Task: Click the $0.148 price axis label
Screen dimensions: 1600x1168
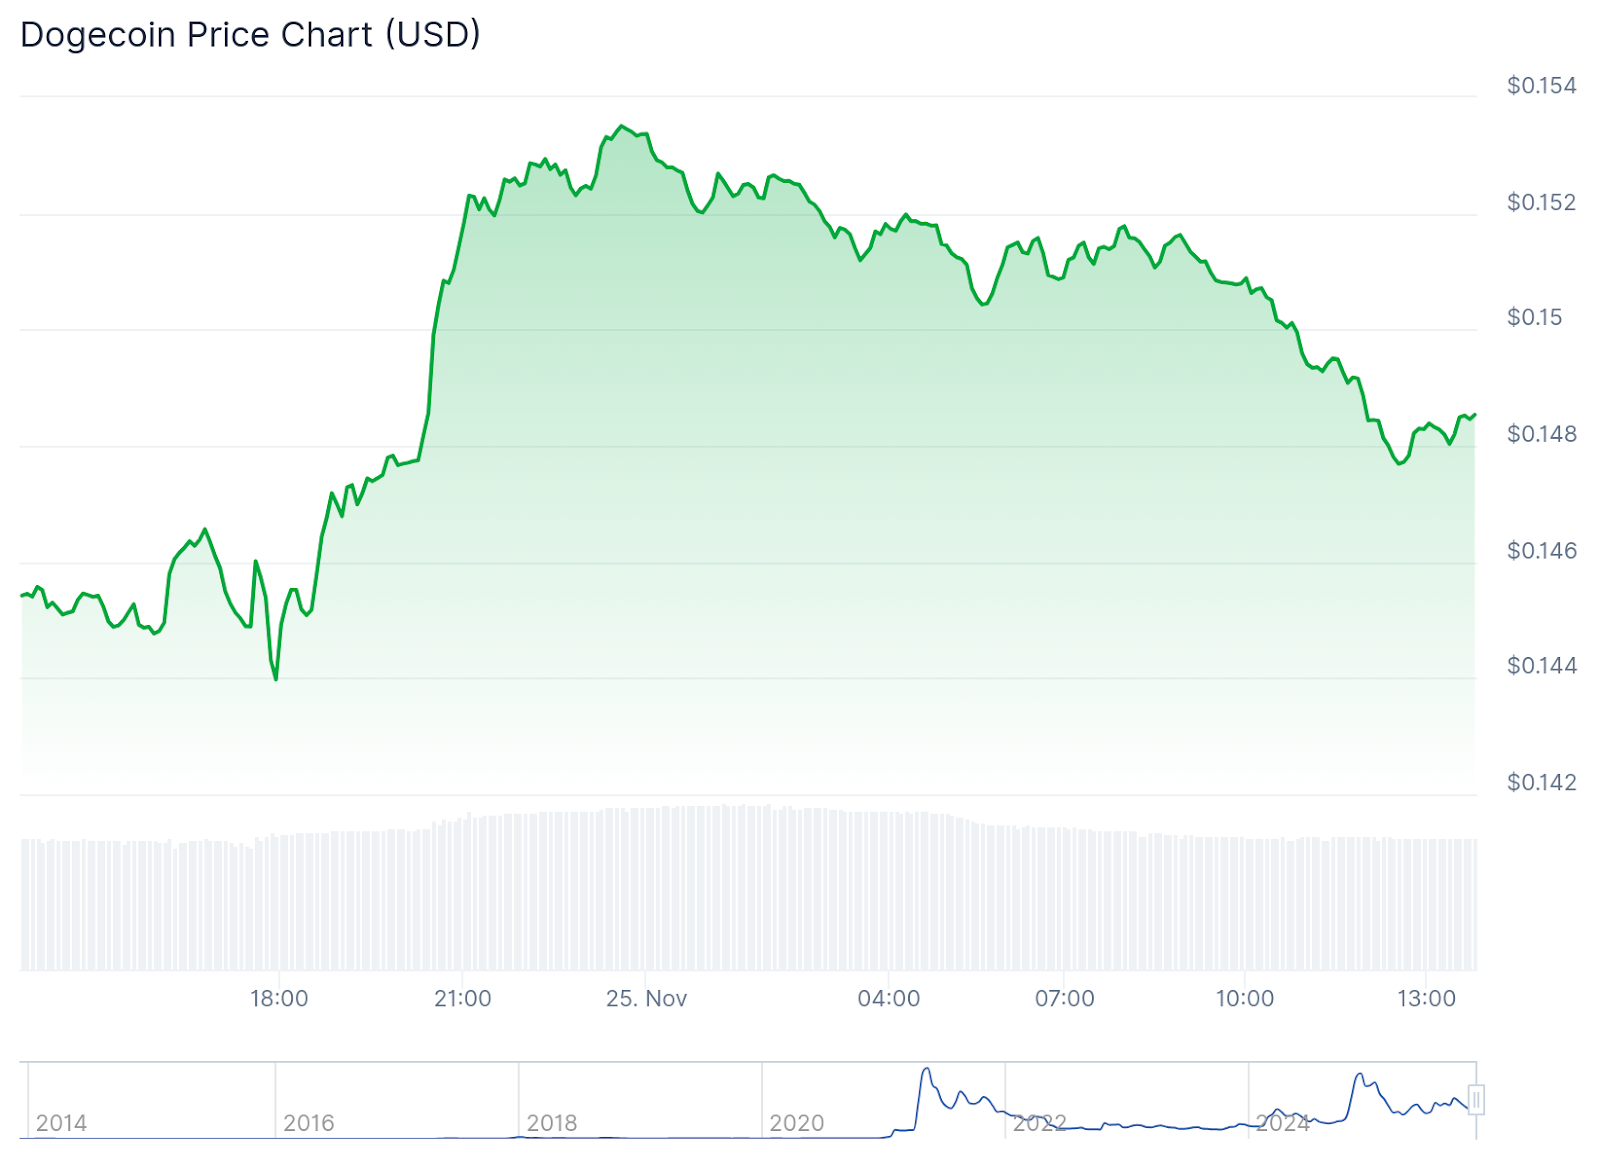Action: coord(1541,434)
